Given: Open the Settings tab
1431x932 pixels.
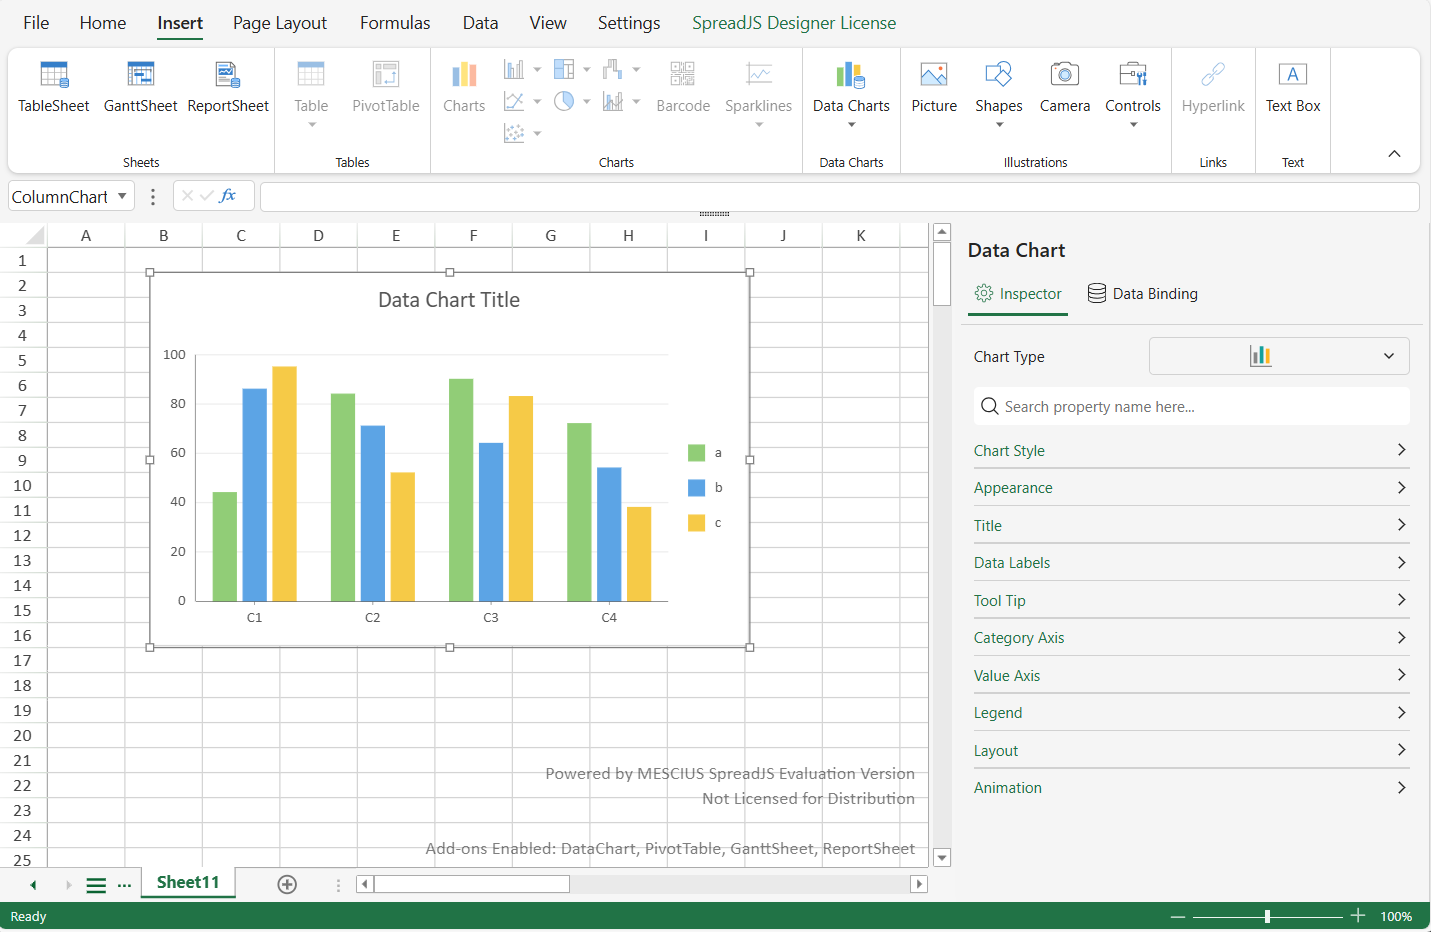Looking at the screenshot, I should point(629,23).
